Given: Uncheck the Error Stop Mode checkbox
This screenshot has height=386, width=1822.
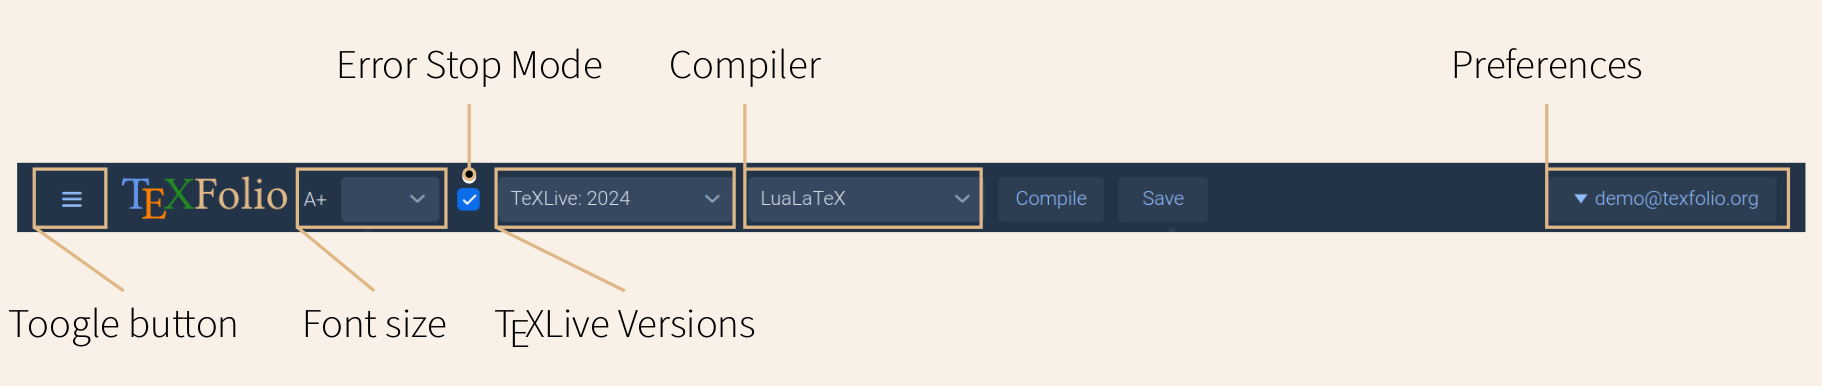Looking at the screenshot, I should (468, 199).
